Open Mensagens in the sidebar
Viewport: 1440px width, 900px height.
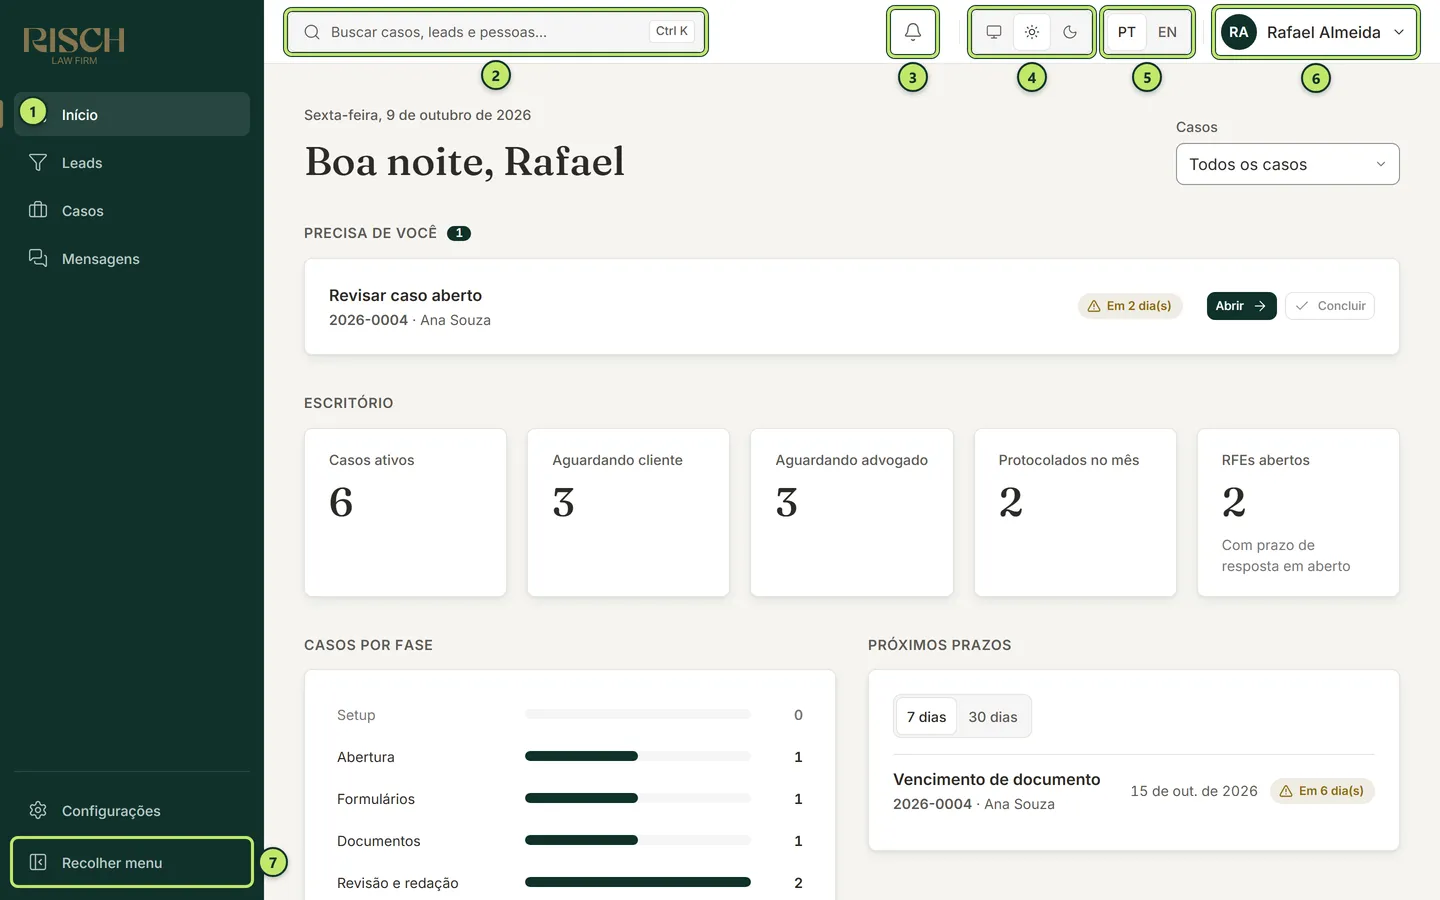(x=132, y=258)
